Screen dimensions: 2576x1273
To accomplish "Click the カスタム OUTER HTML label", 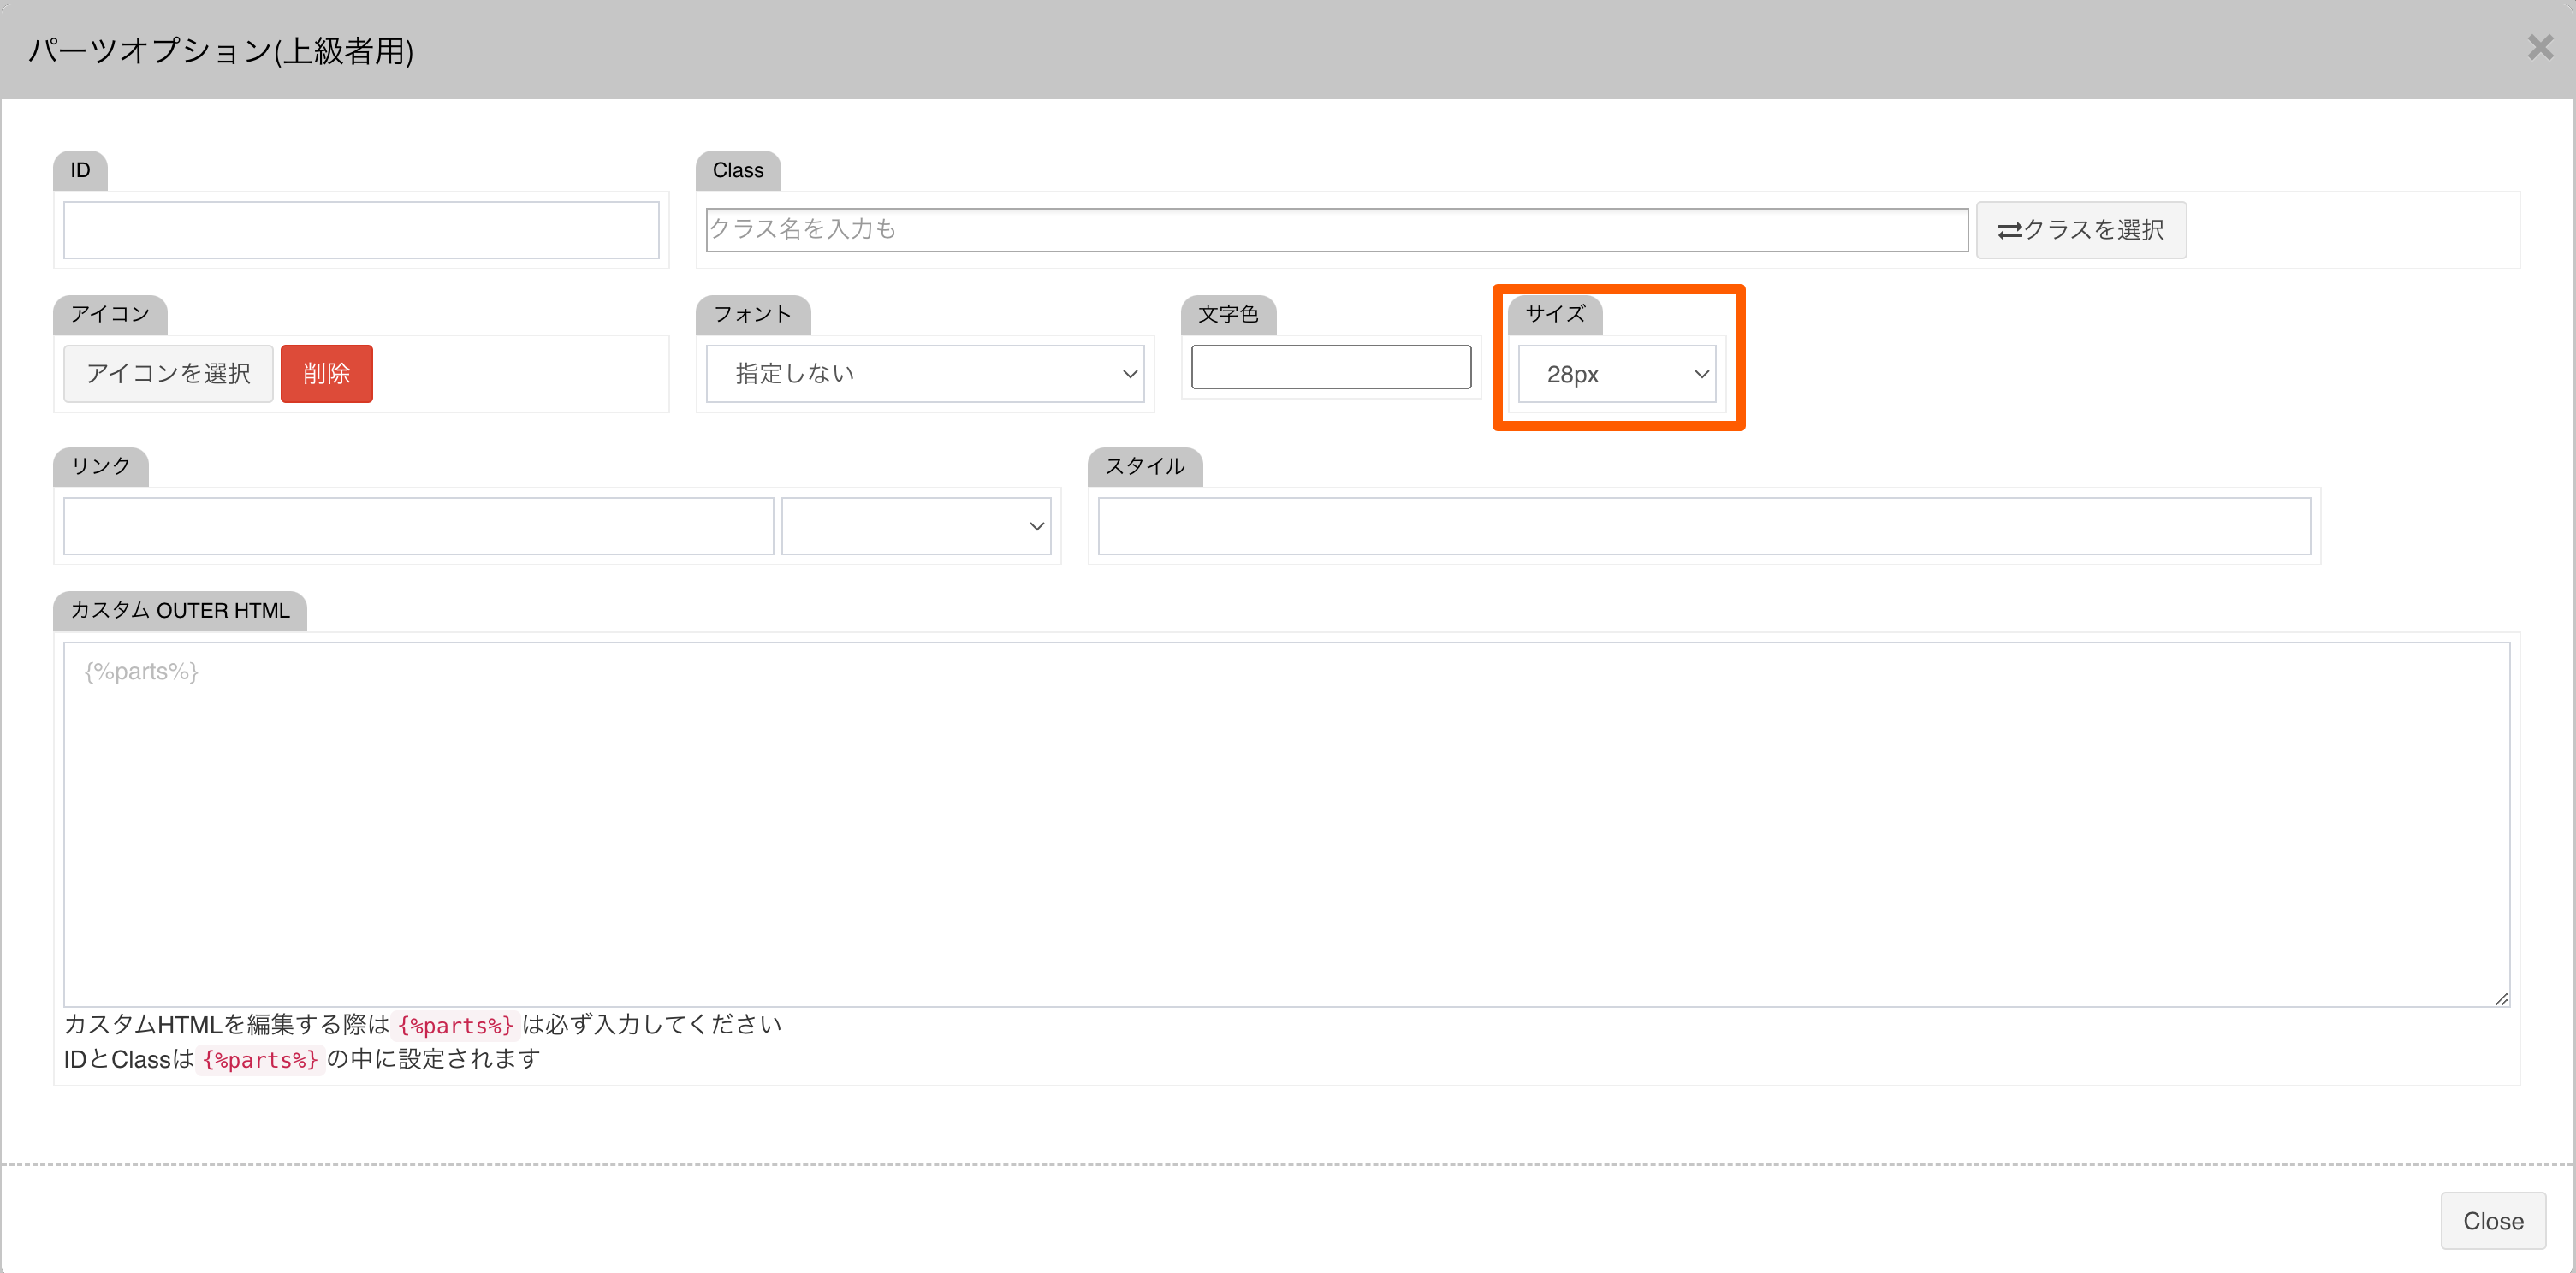I will tap(180, 611).
